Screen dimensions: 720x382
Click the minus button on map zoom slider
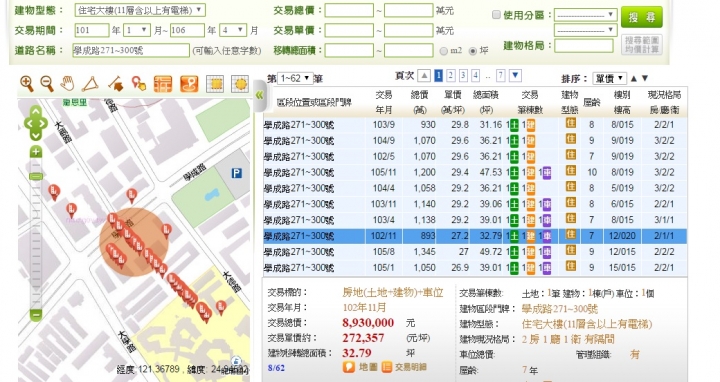tap(36, 315)
